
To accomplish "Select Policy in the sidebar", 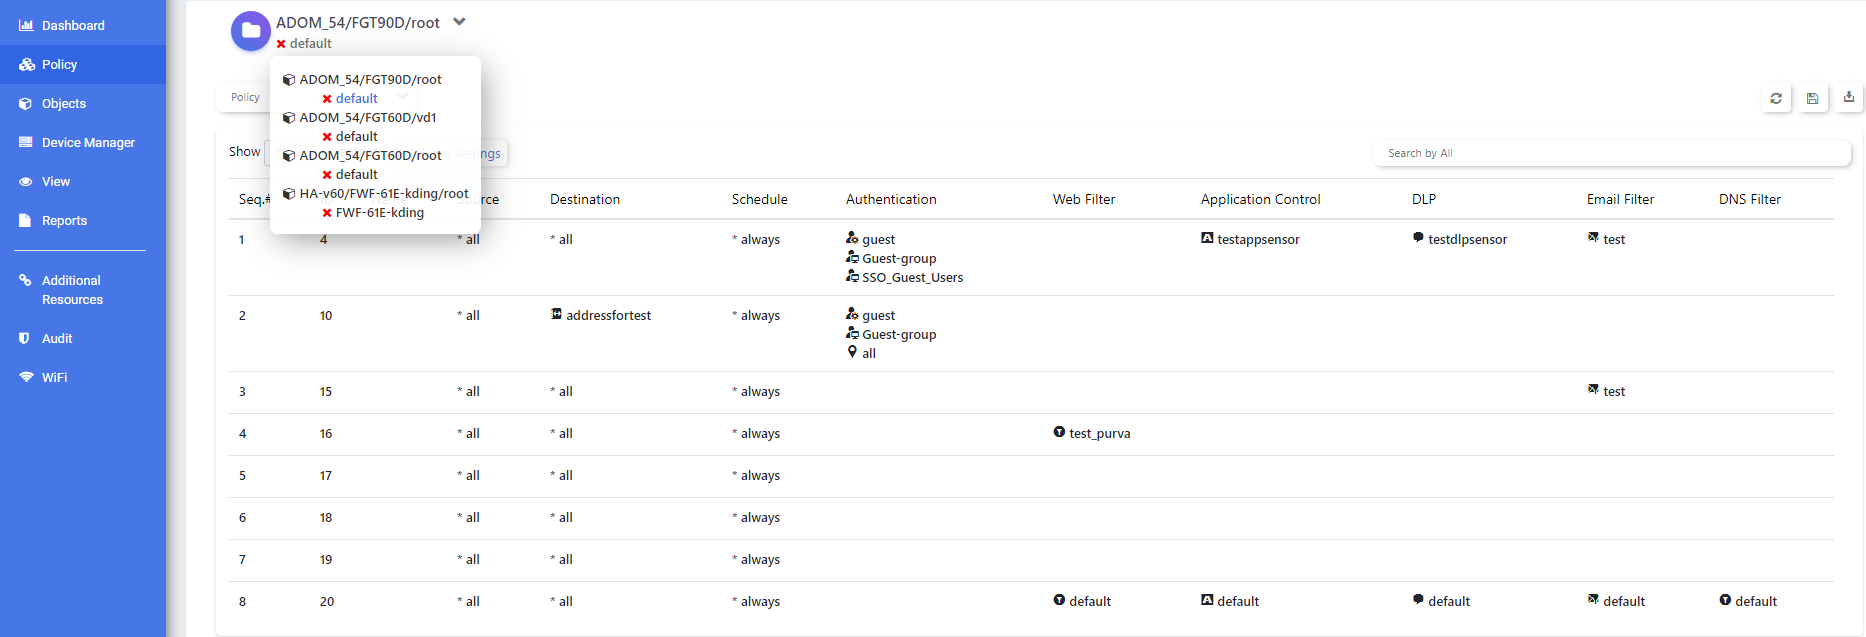I will pos(83,64).
